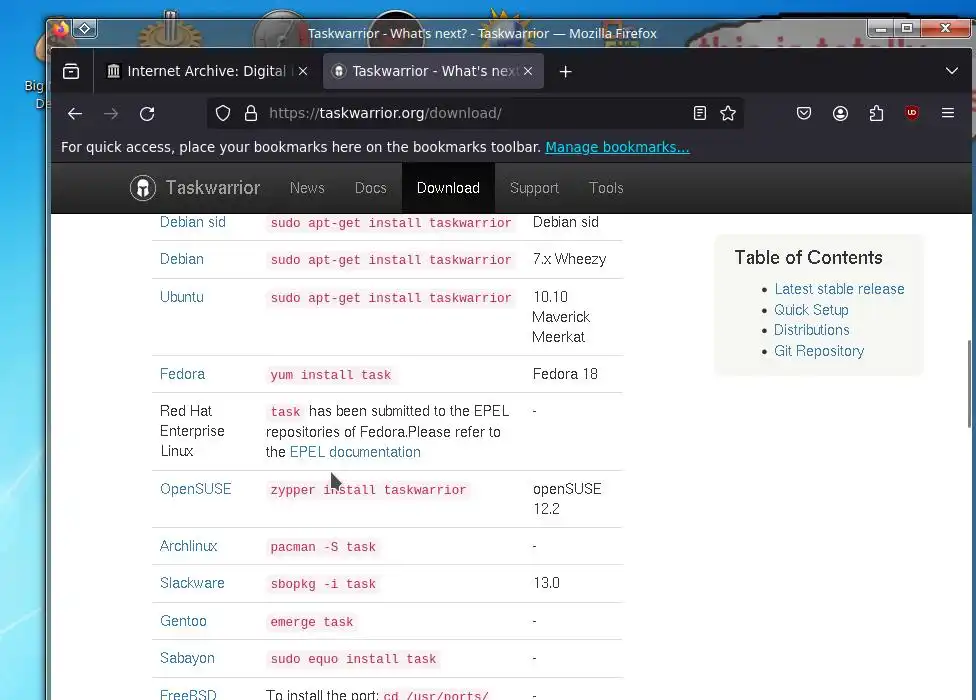Image resolution: width=976 pixels, height=700 pixels.
Task: Select the Taskwarrior - What's next tab
Action: pyautogui.click(x=433, y=72)
